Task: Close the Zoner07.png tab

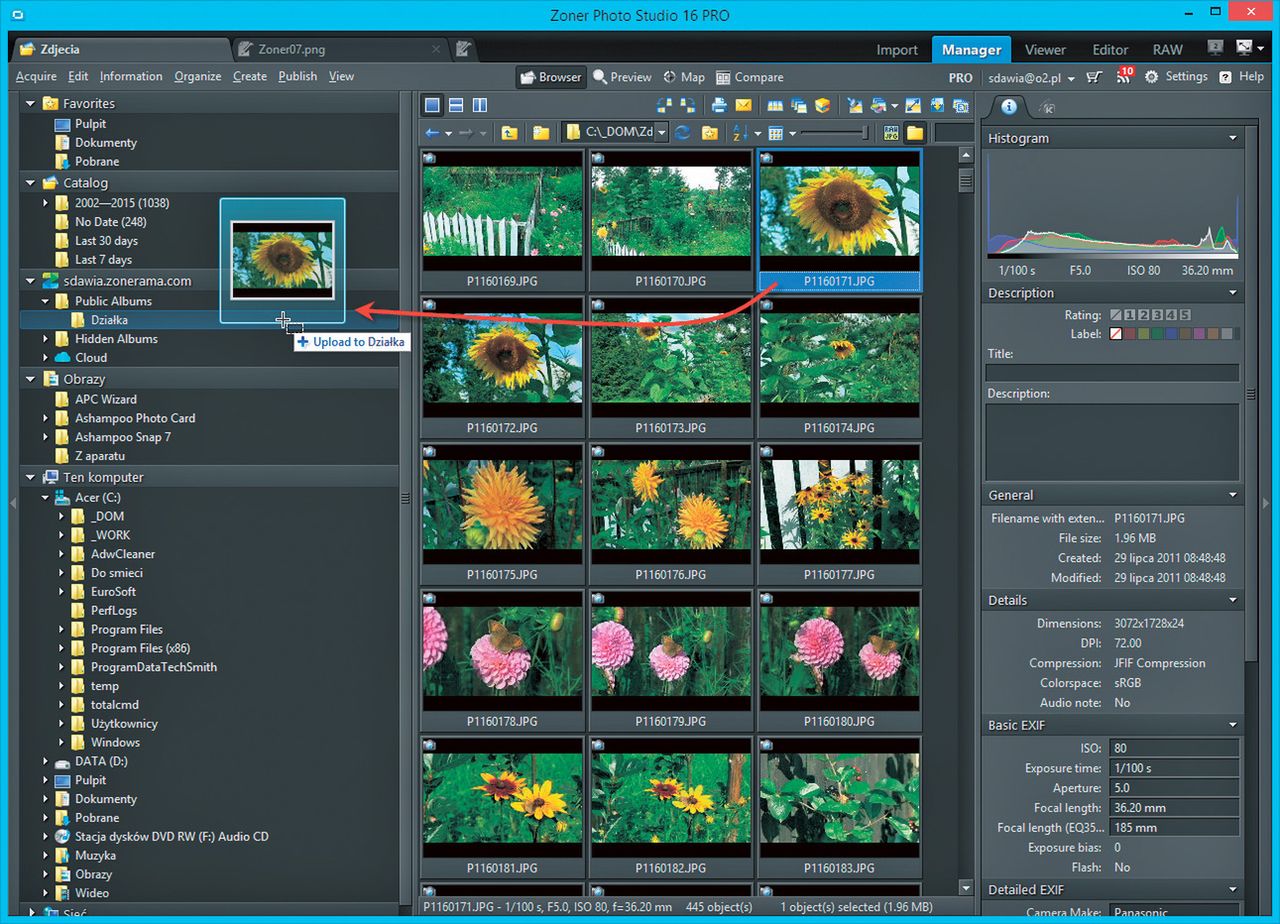Action: (x=436, y=49)
